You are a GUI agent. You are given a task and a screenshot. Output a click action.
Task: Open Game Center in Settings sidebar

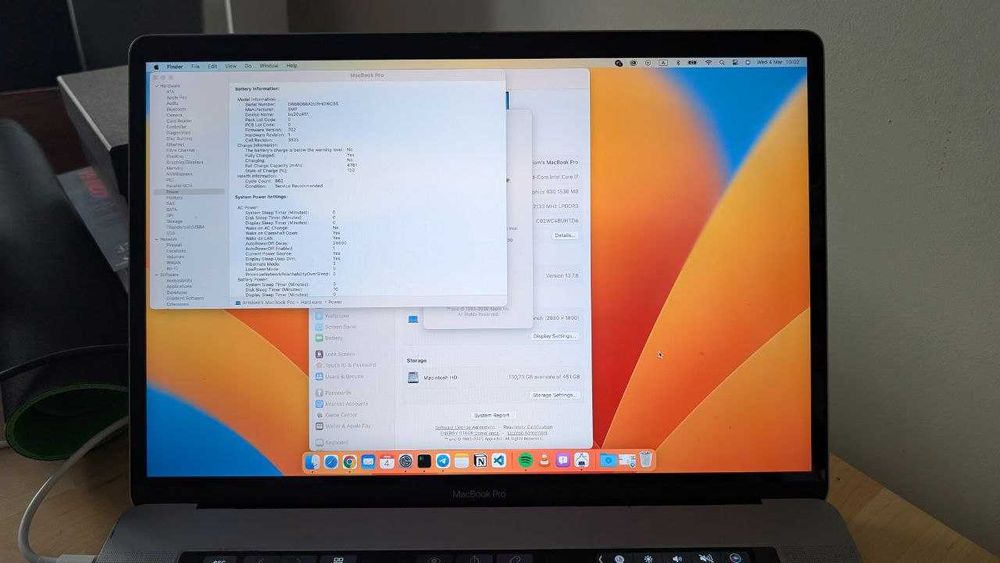[x=336, y=414]
